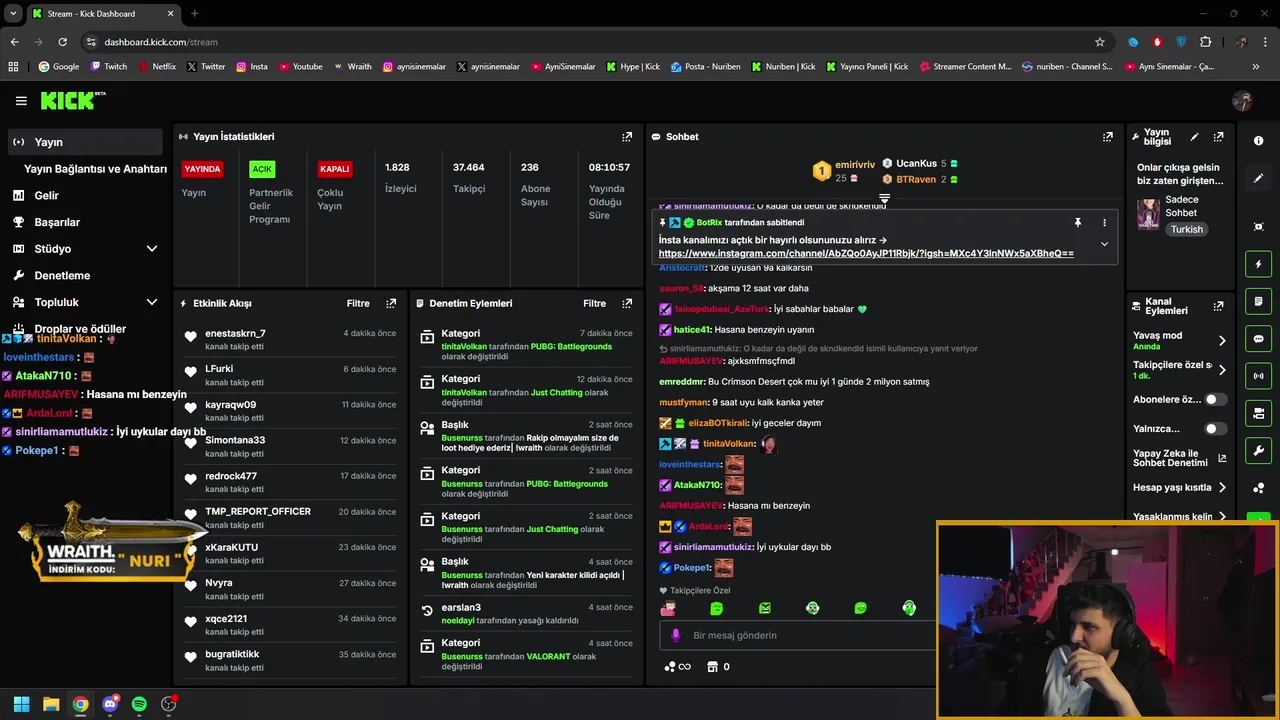
Task: Switch to the Stream - Kick Dashboard tab
Action: click(102, 14)
